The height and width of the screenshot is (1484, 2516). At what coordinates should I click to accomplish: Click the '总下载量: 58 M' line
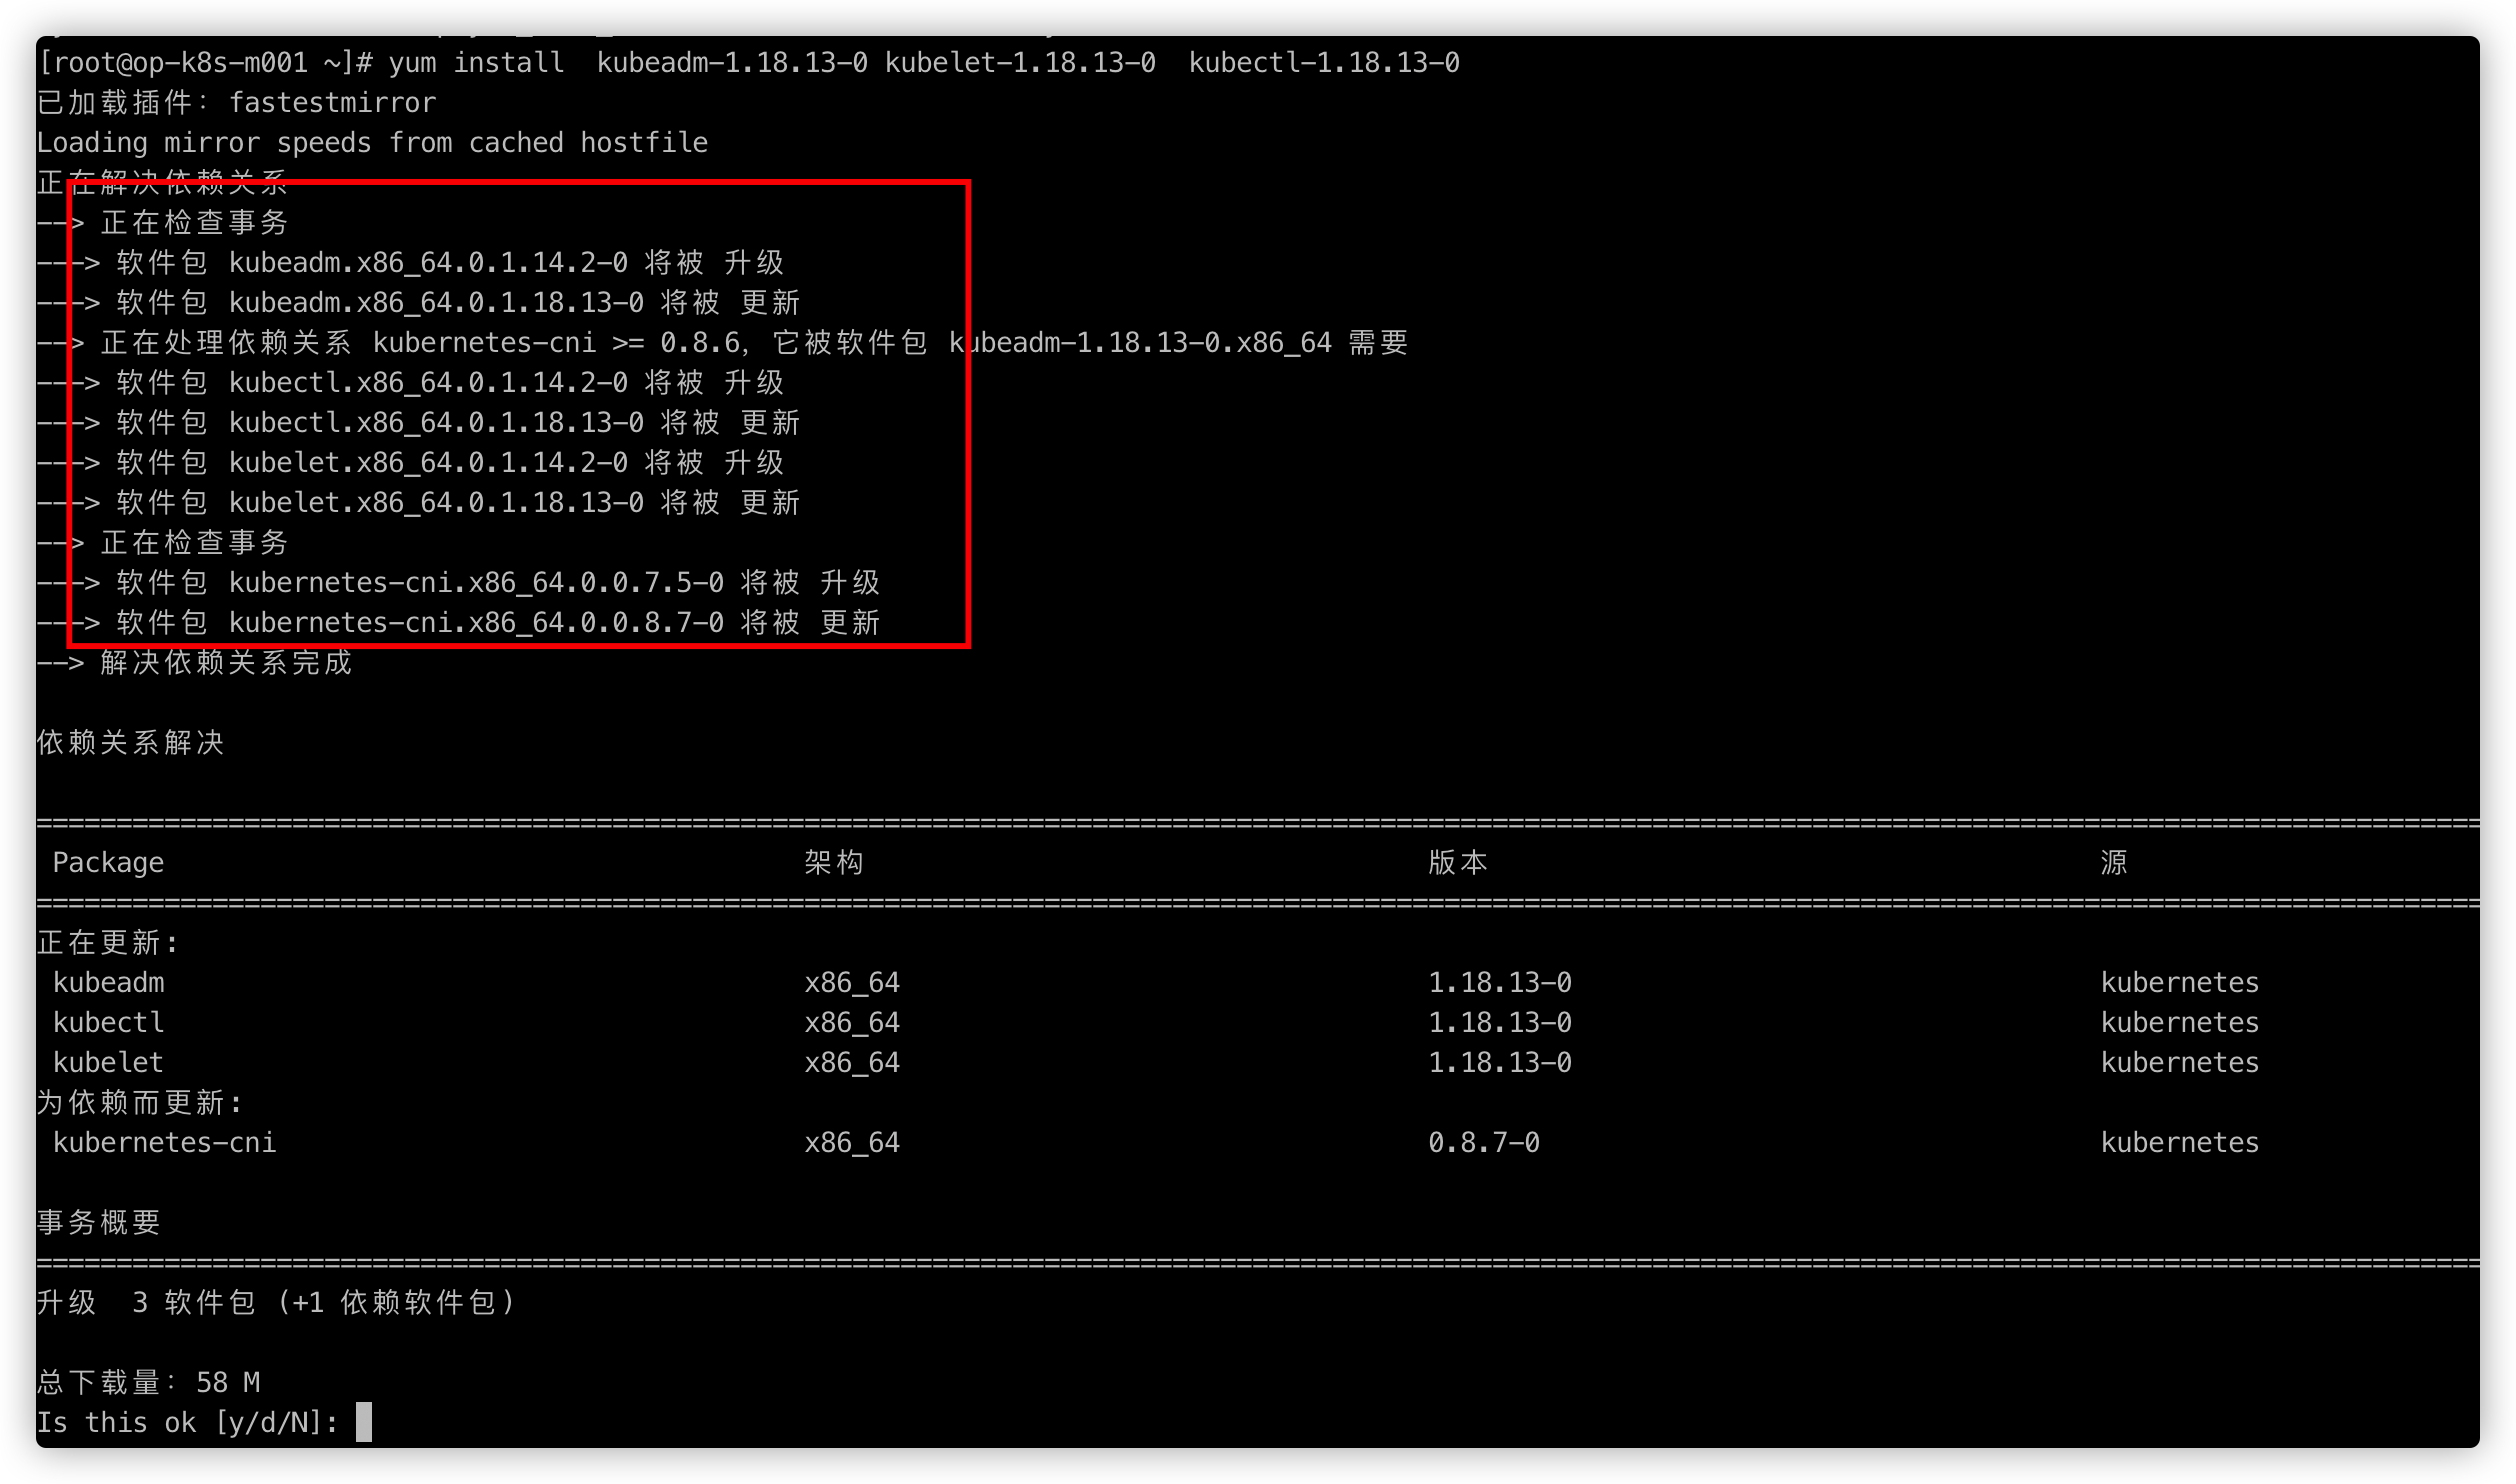(148, 1383)
